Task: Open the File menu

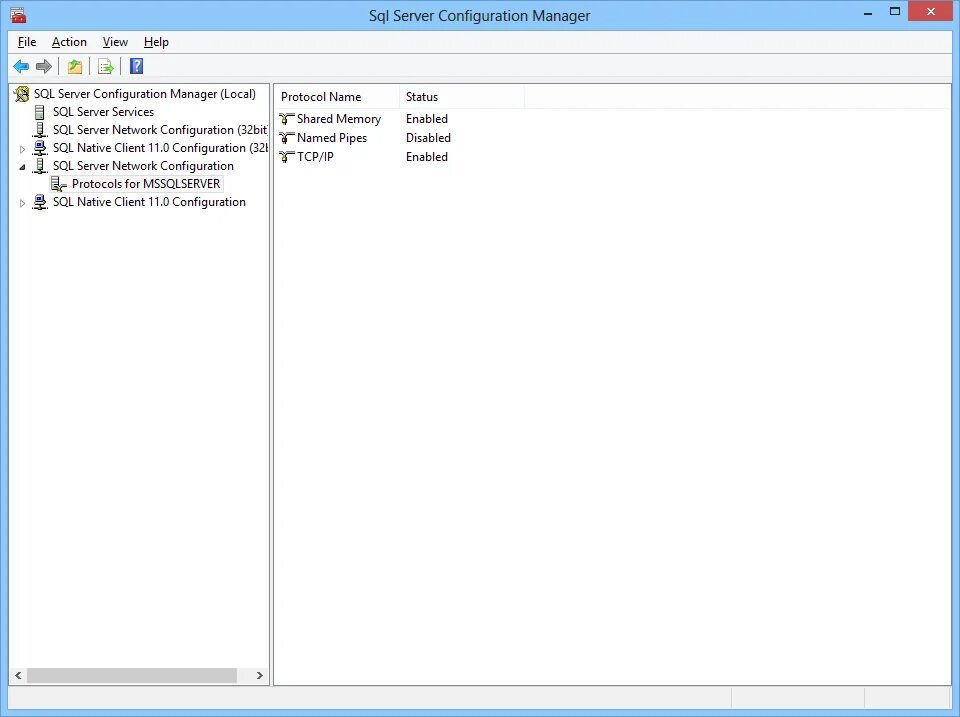Action: click(27, 42)
